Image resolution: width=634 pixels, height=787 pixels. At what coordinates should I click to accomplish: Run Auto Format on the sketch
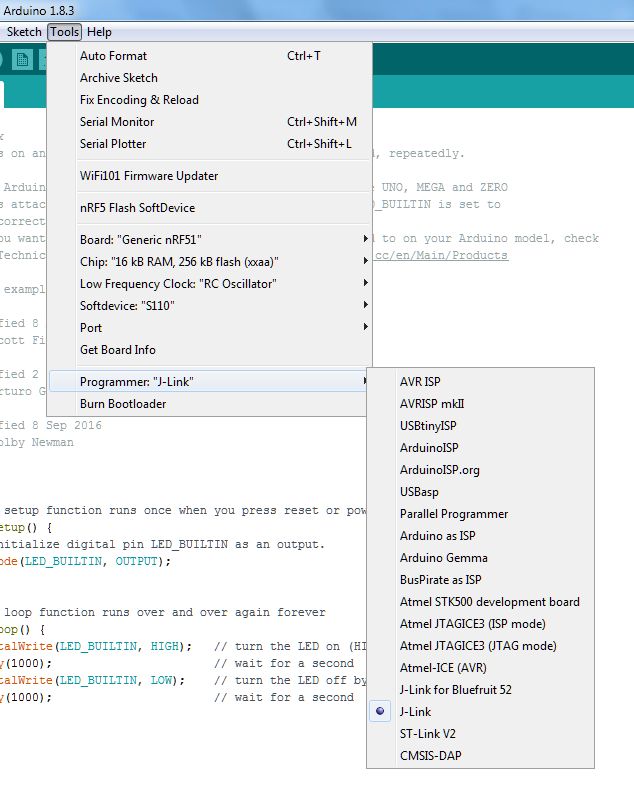[x=210, y=56]
